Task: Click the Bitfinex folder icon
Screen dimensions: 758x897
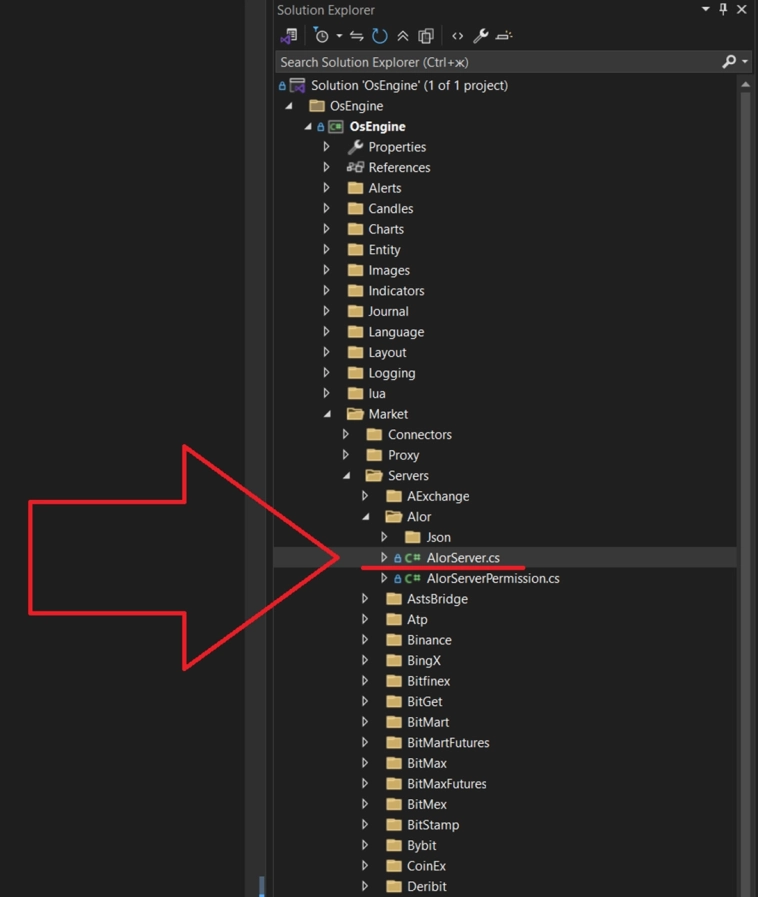Action: 394,681
